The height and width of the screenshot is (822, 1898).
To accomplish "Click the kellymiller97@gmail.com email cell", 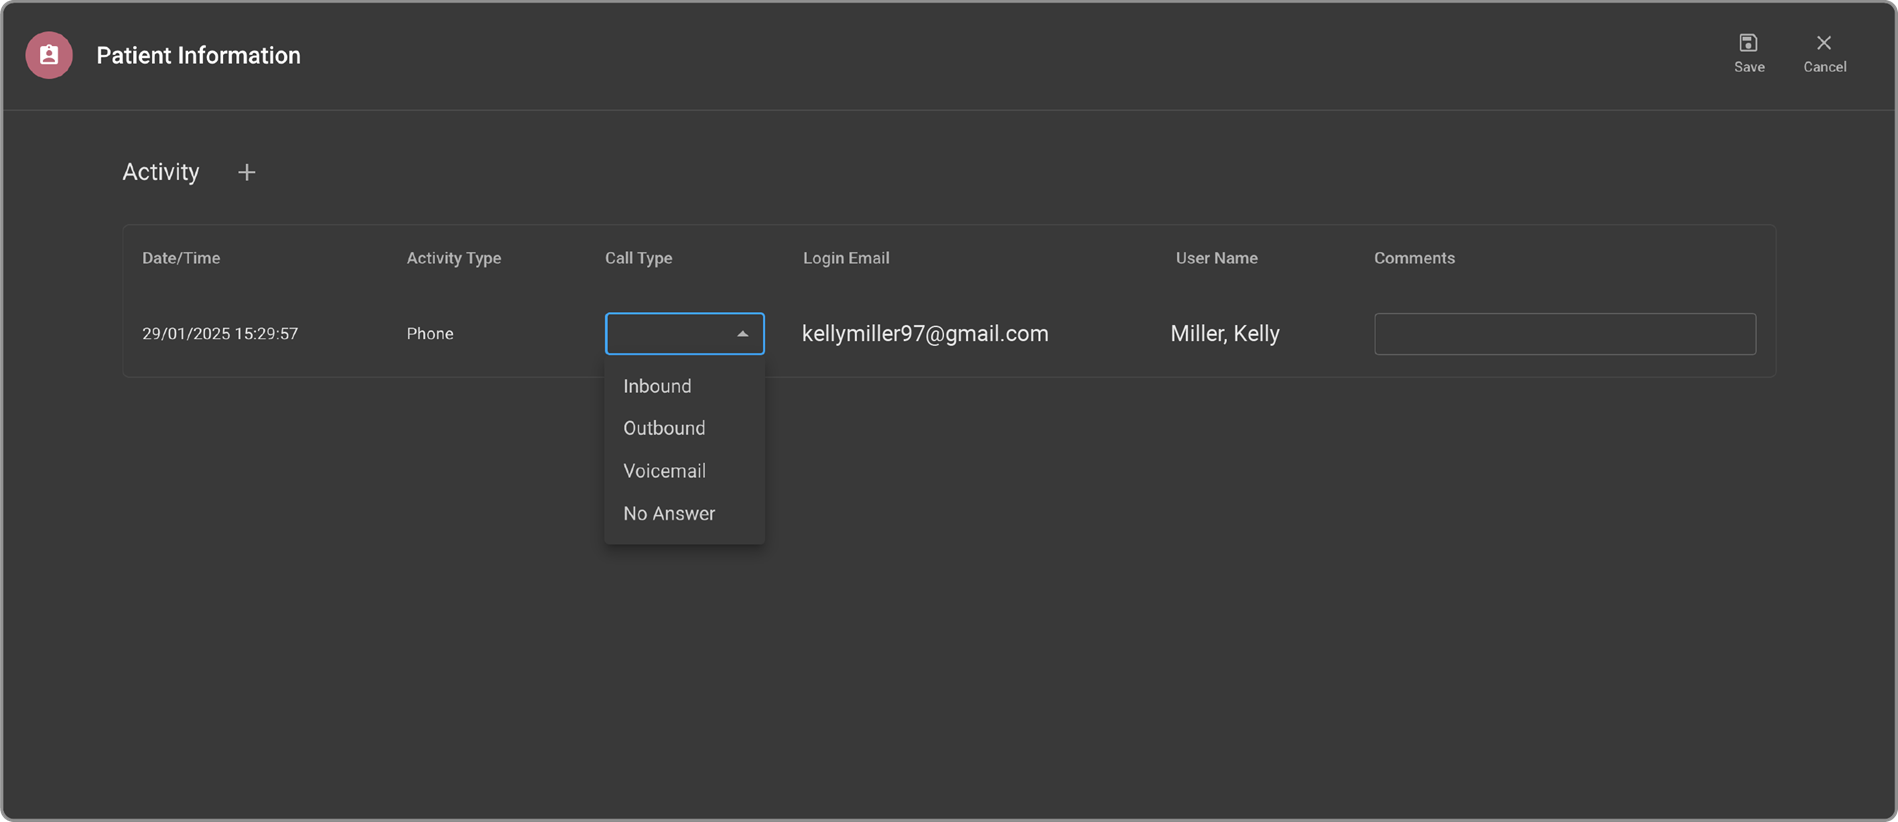I will 925,334.
